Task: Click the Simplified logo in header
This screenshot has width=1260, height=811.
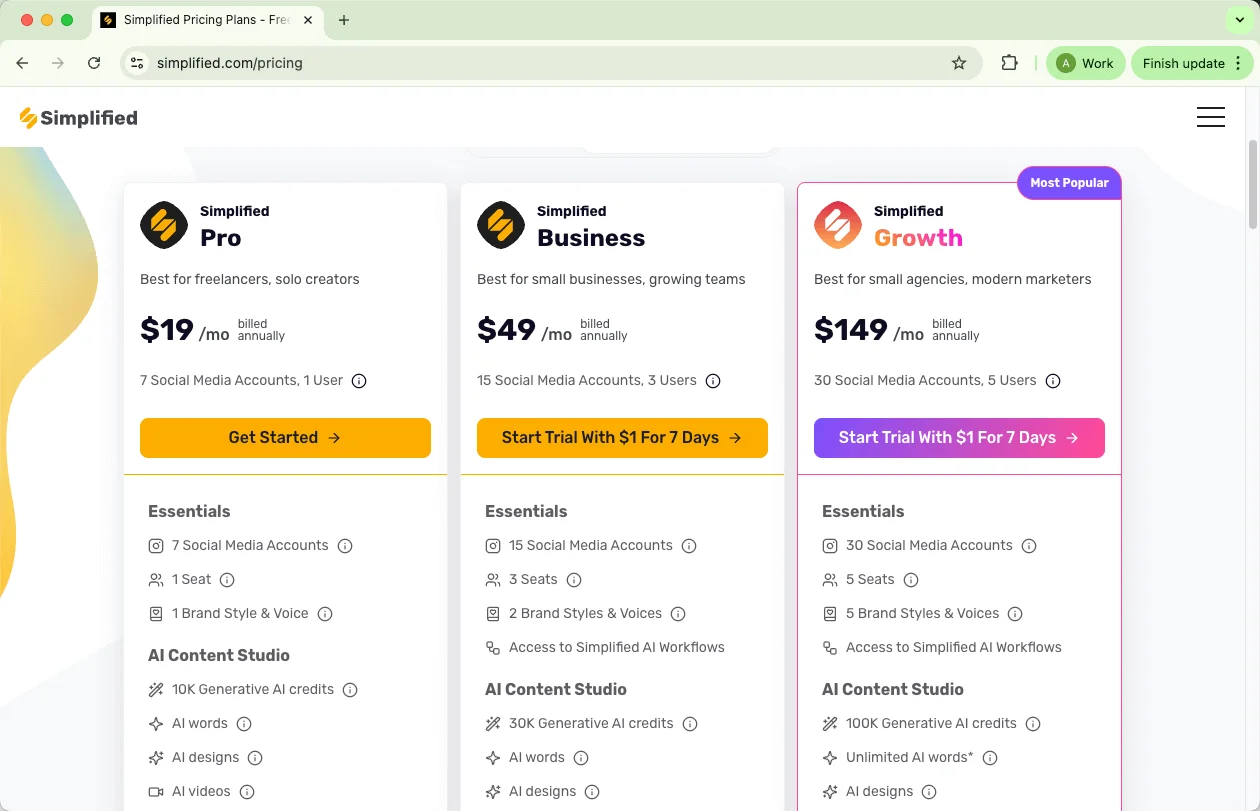Action: coord(78,118)
